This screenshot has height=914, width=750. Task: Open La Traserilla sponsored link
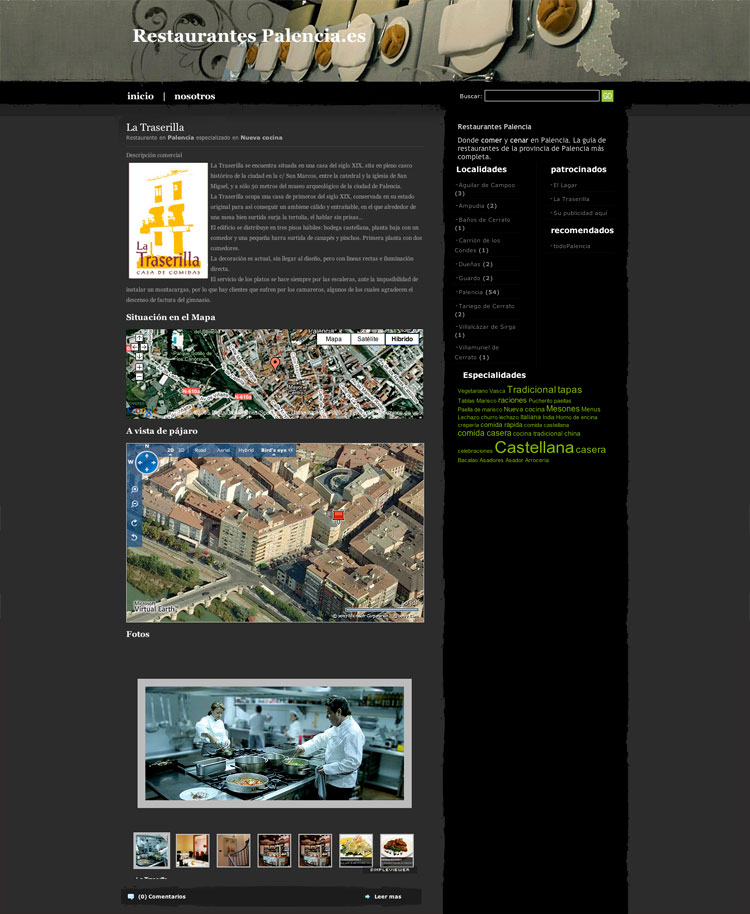pos(570,199)
